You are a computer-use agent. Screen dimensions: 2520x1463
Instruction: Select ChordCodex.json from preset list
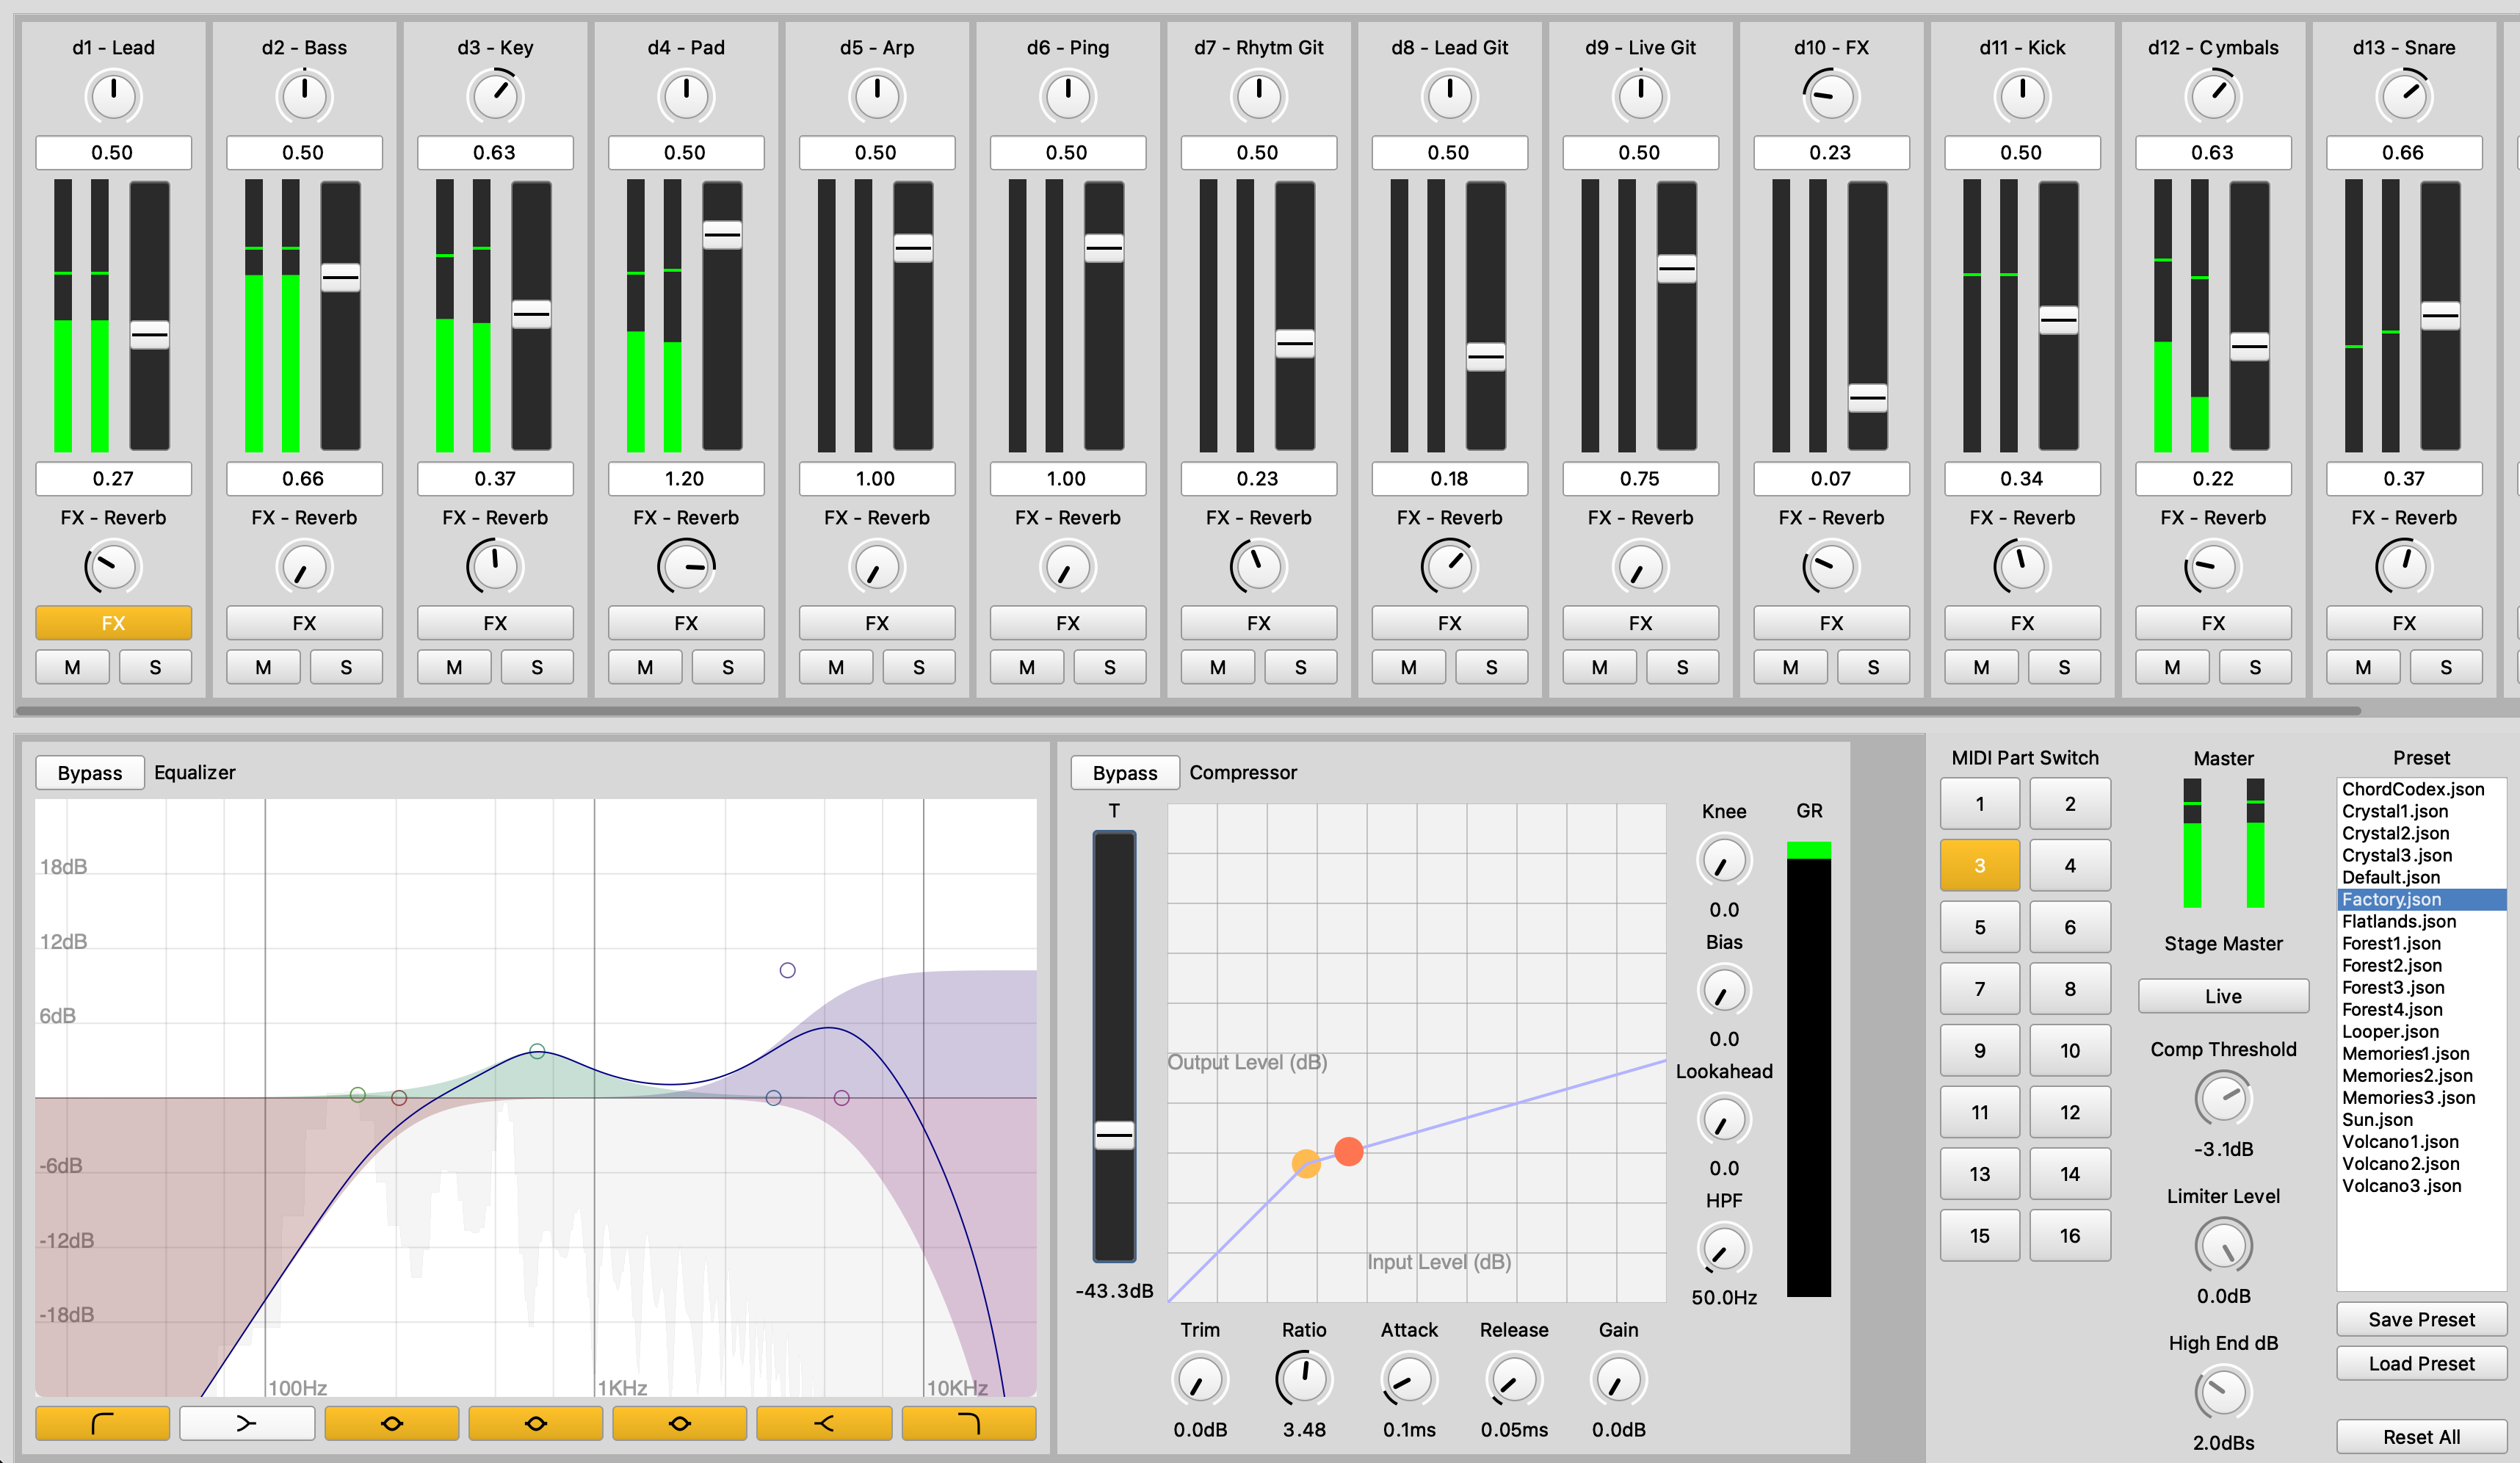coord(2421,789)
